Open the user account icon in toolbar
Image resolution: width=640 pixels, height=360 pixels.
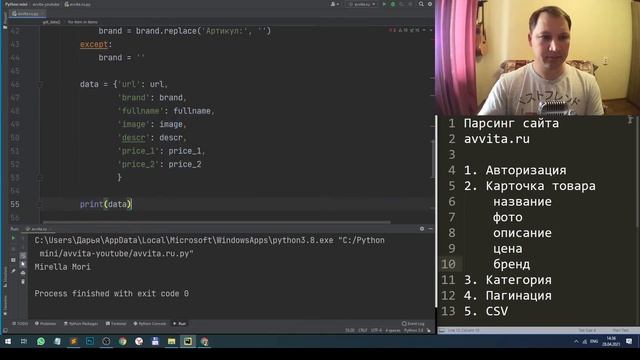(334, 4)
